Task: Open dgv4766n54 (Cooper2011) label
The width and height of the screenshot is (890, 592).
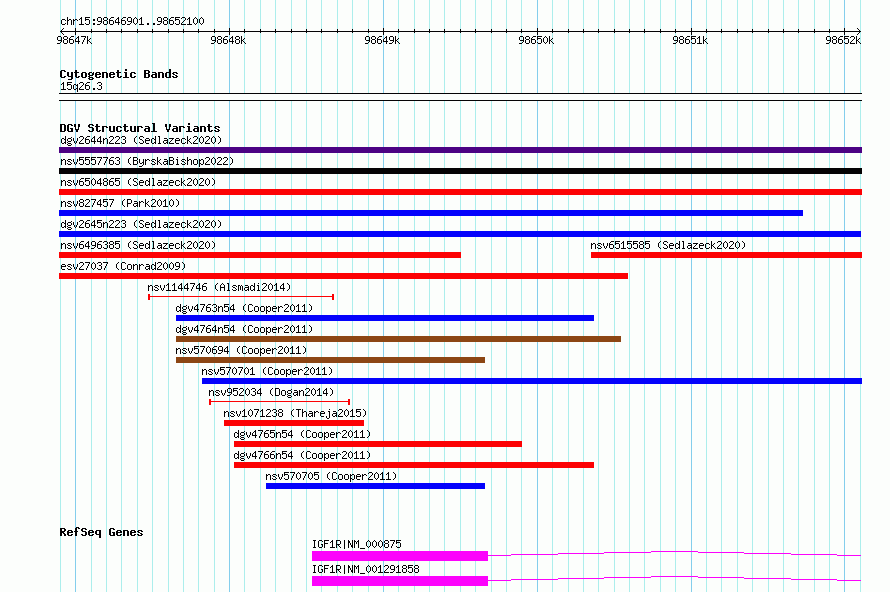Action: click(302, 455)
